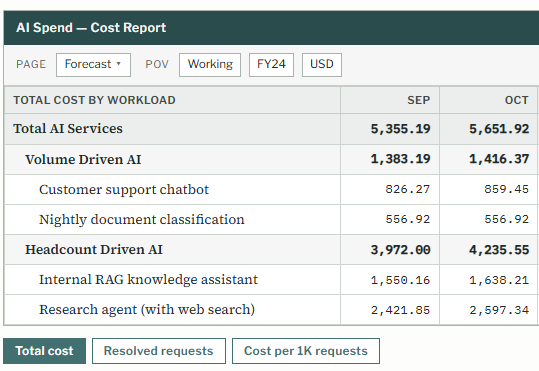Click the POV label
539x371 pixels.
157,64
